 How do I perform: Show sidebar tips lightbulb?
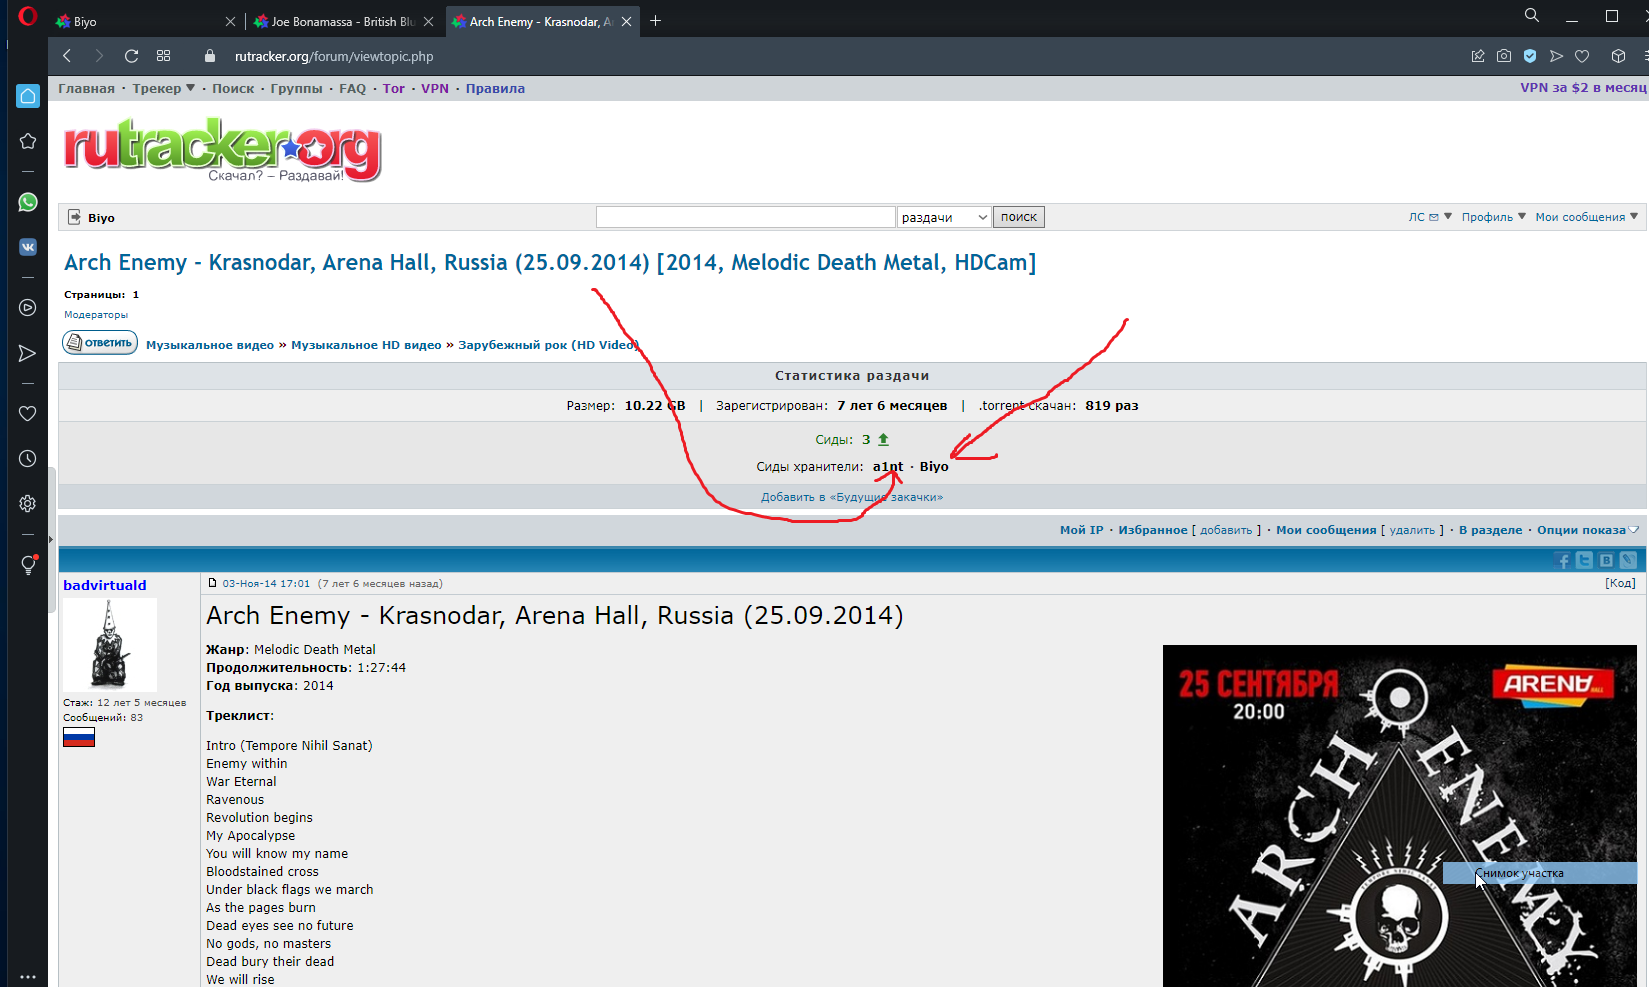coord(28,565)
